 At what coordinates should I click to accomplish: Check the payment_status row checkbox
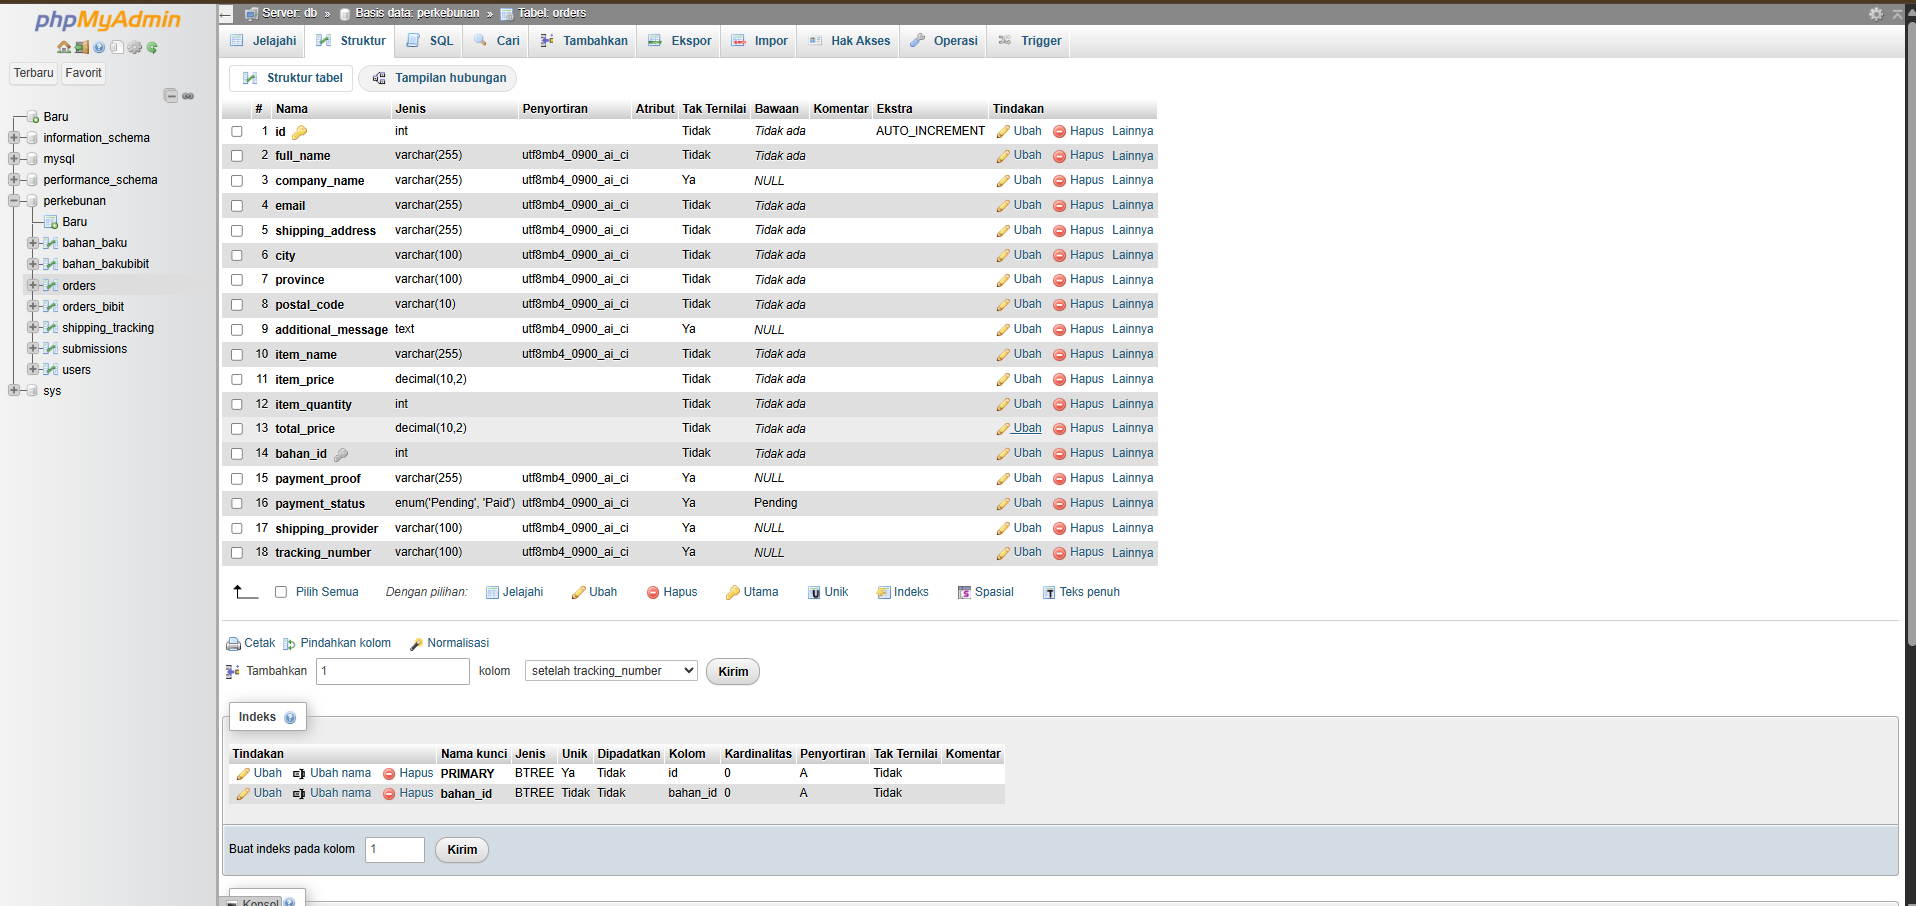(x=237, y=504)
